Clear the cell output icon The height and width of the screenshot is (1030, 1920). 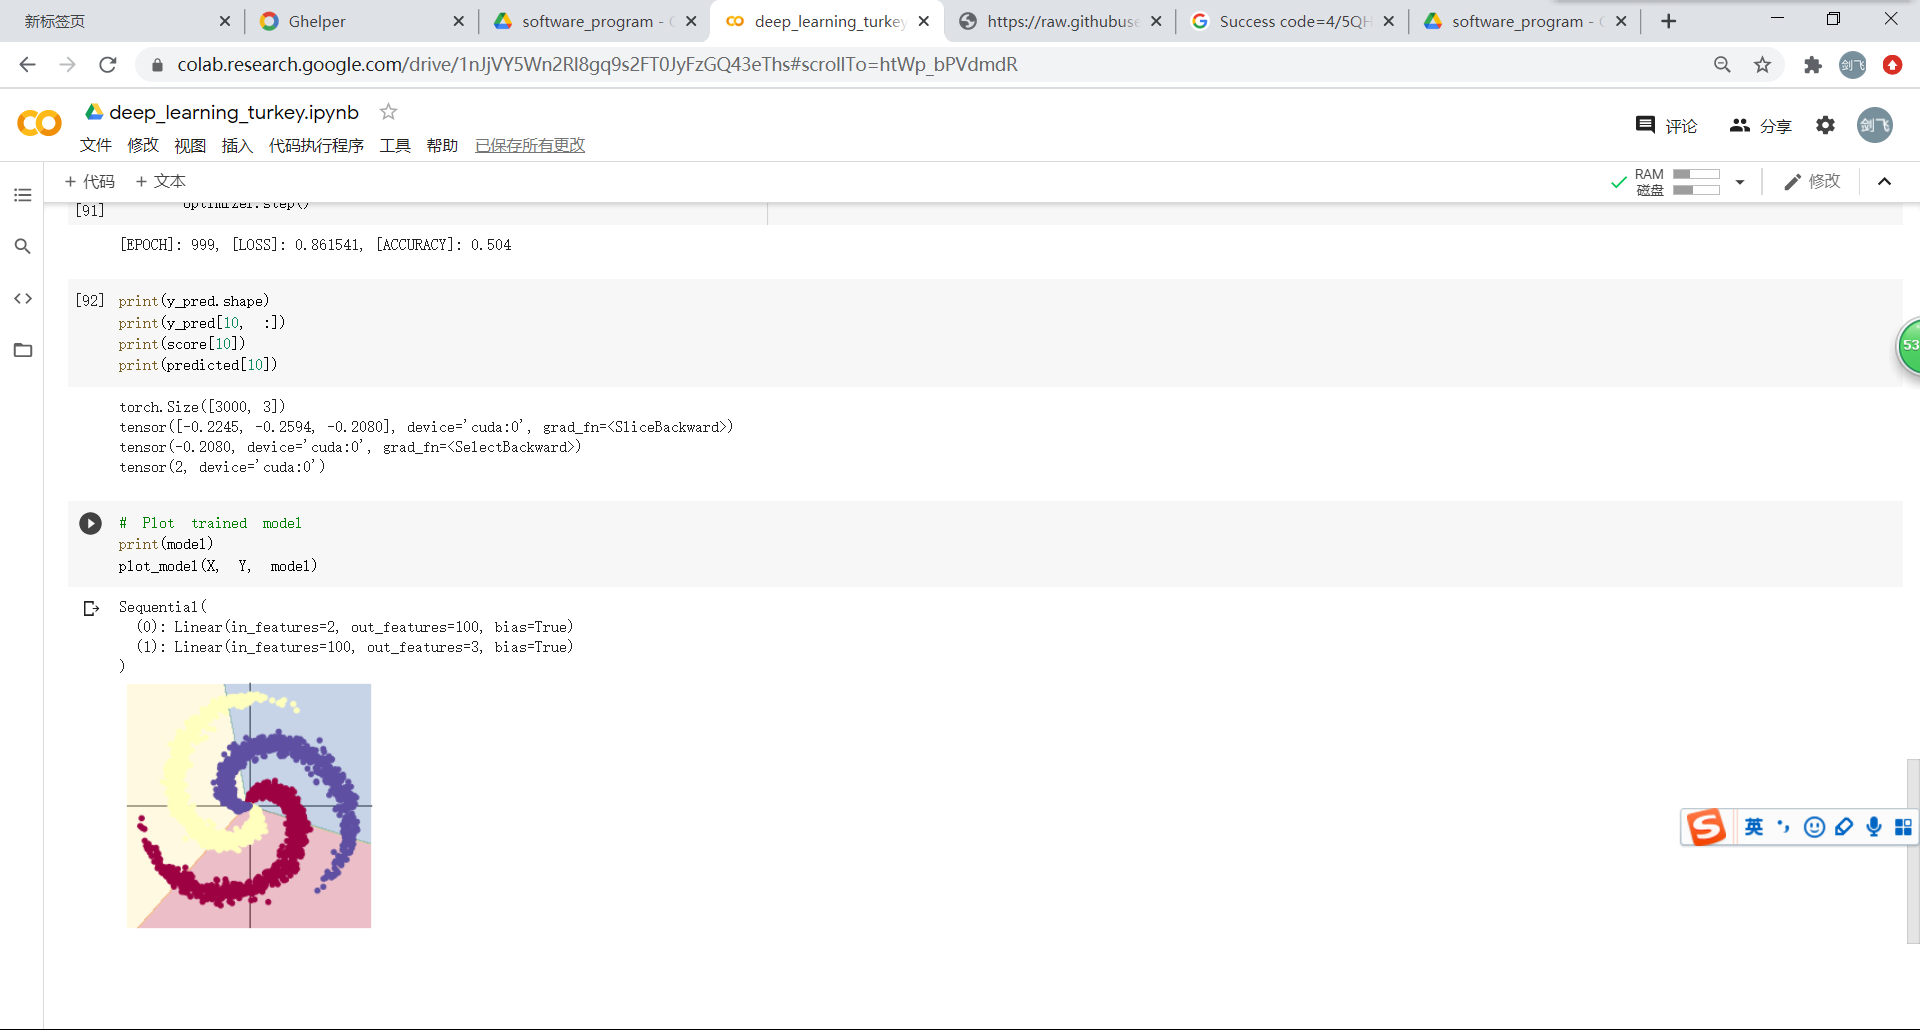pos(91,608)
